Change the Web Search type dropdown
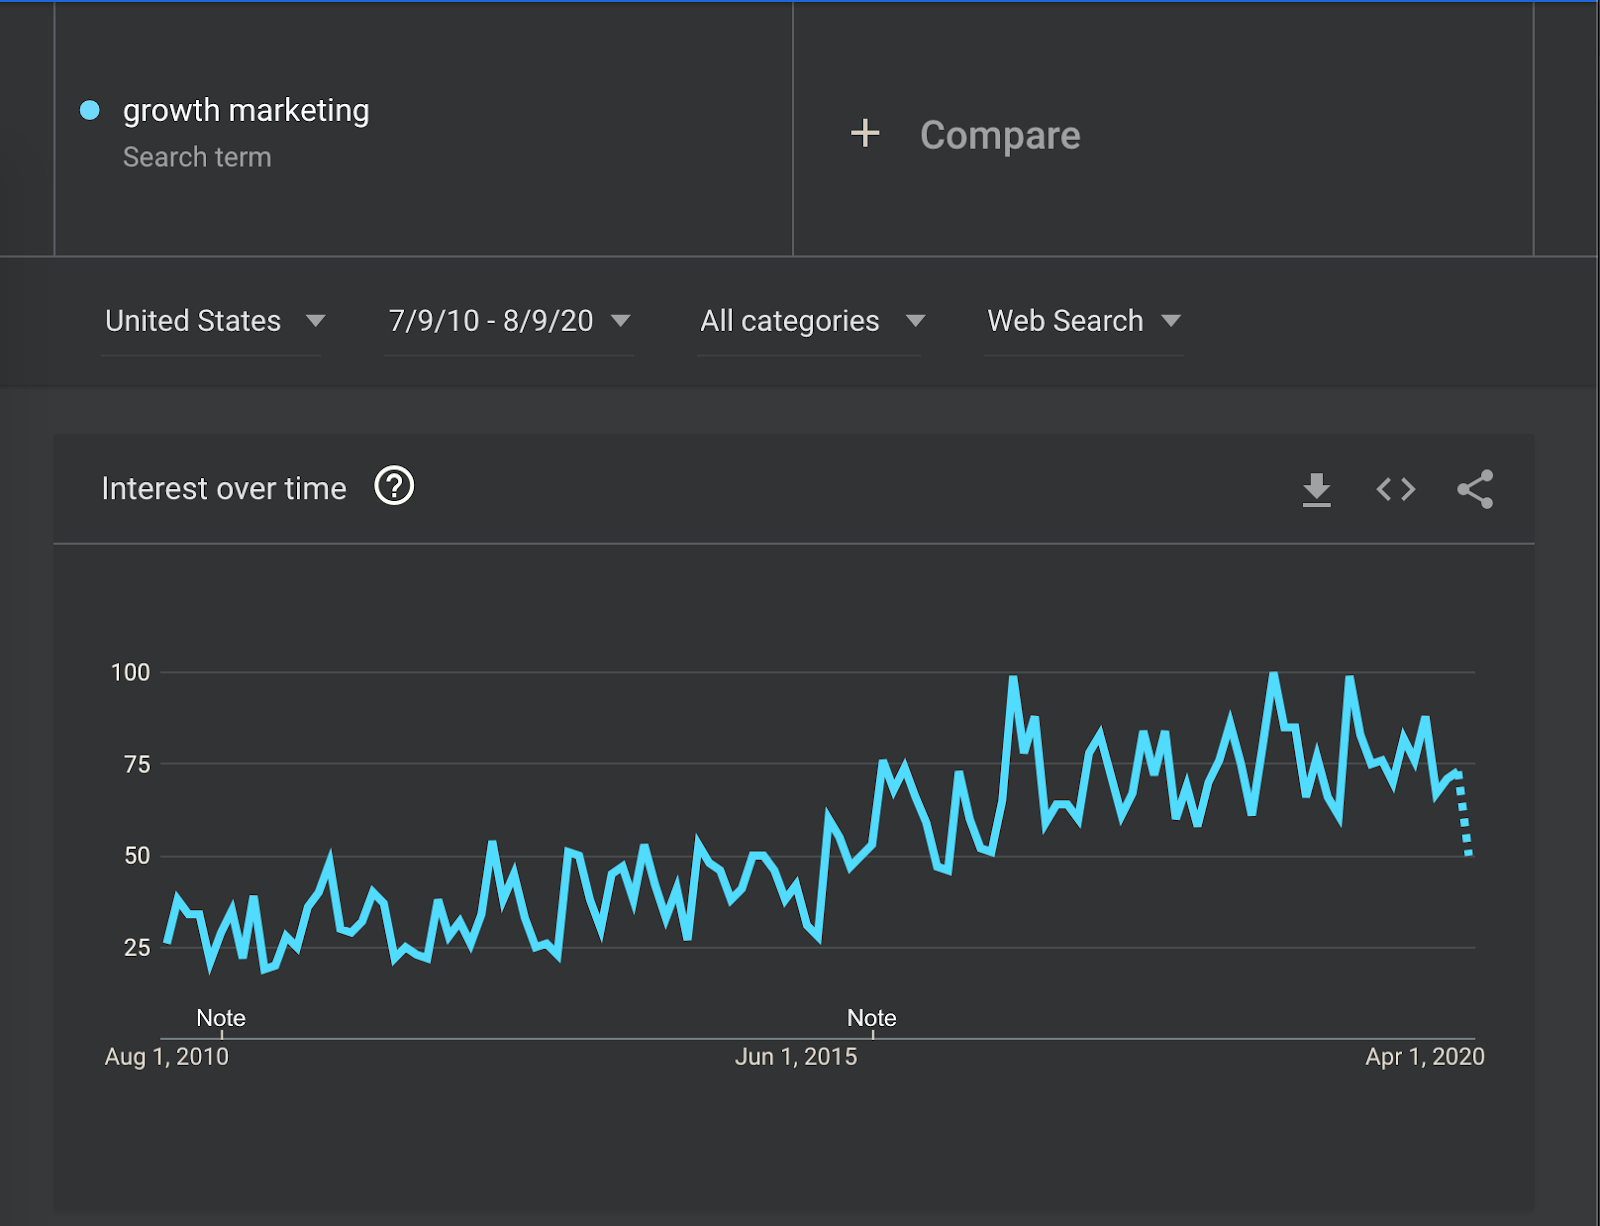The height and width of the screenshot is (1226, 1600). click(x=1084, y=321)
